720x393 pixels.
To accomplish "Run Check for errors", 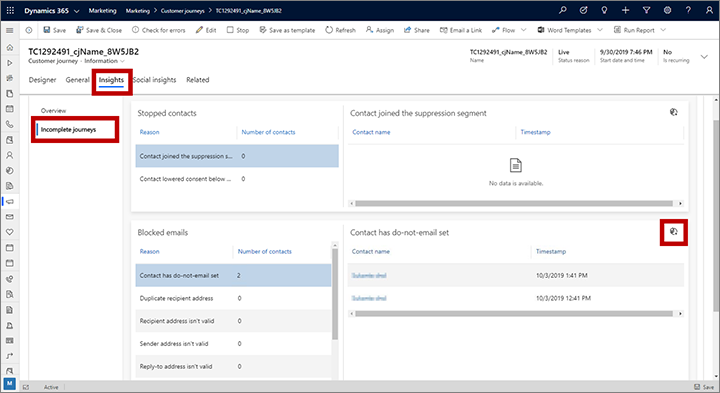I will (159, 30).
